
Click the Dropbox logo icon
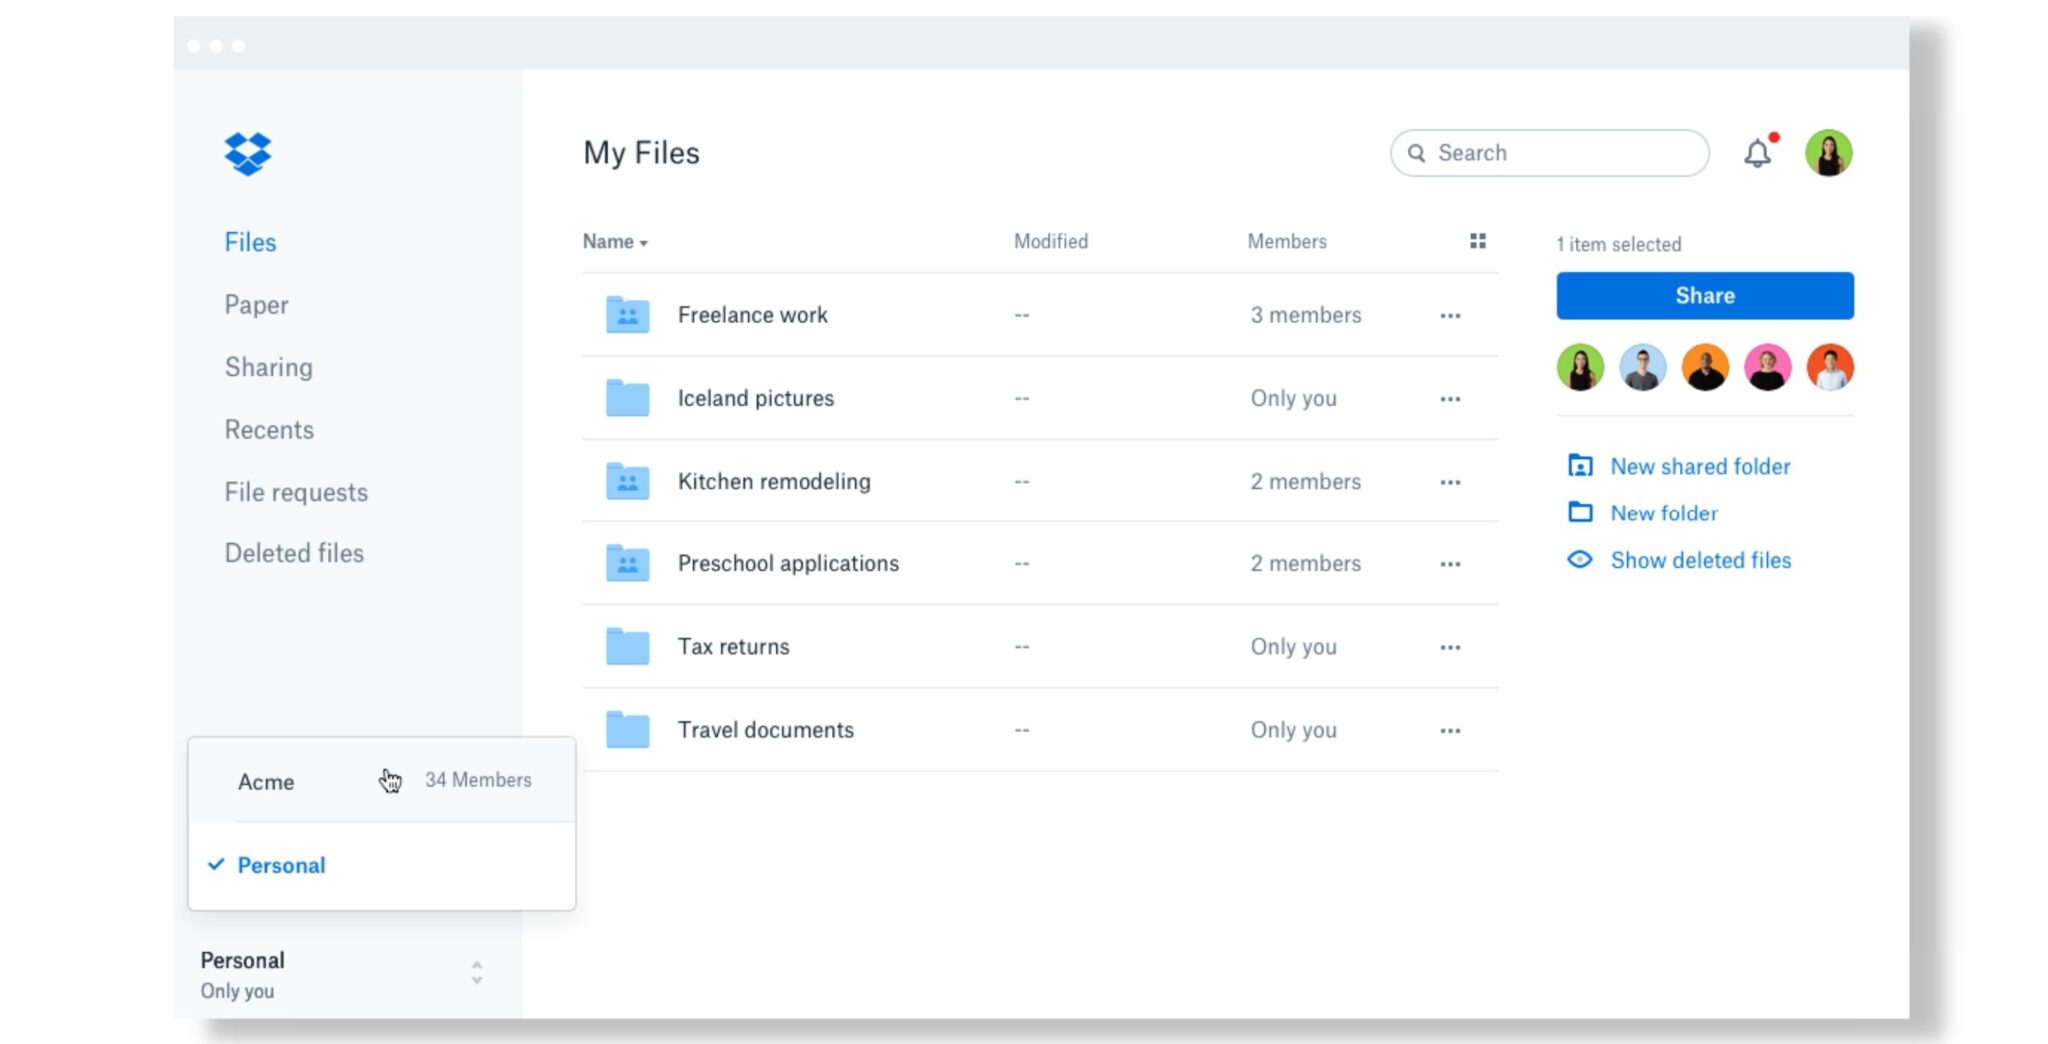(x=247, y=154)
